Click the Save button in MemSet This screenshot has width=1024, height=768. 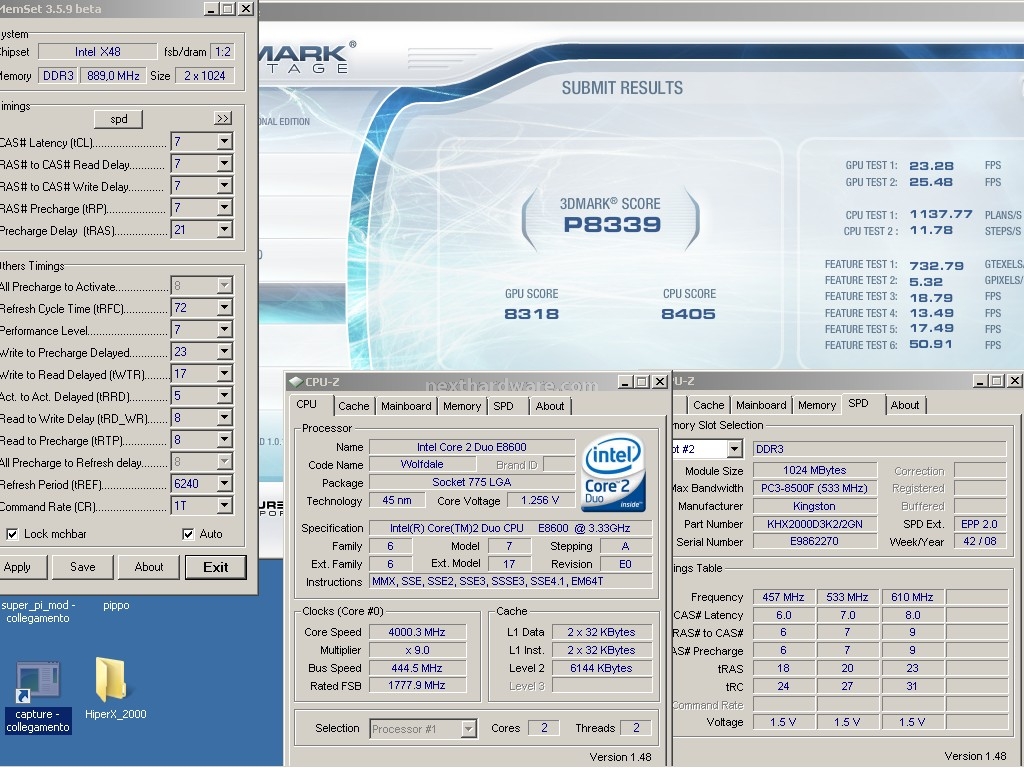(83, 567)
